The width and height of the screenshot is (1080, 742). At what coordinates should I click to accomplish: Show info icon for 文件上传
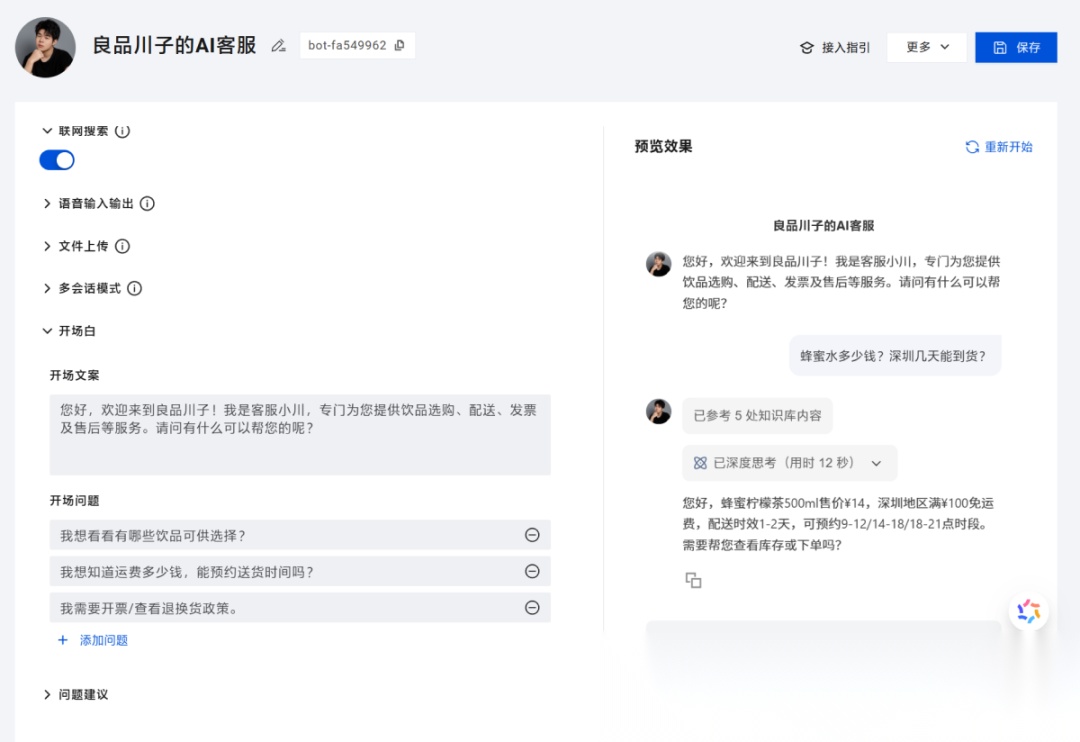point(122,246)
